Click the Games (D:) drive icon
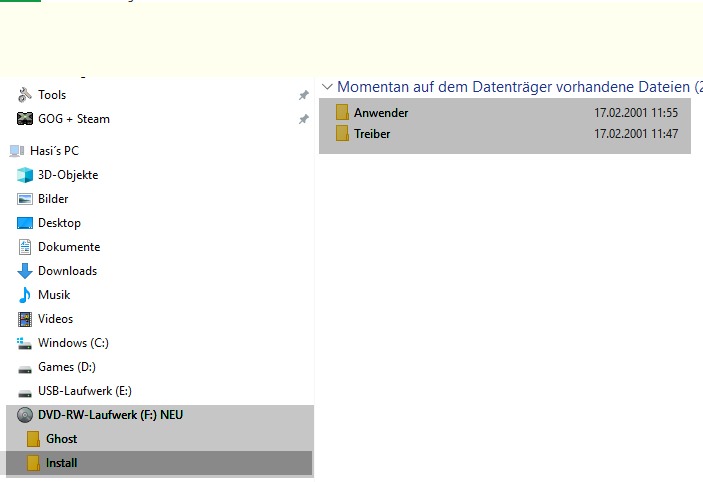703x482 pixels. point(25,369)
